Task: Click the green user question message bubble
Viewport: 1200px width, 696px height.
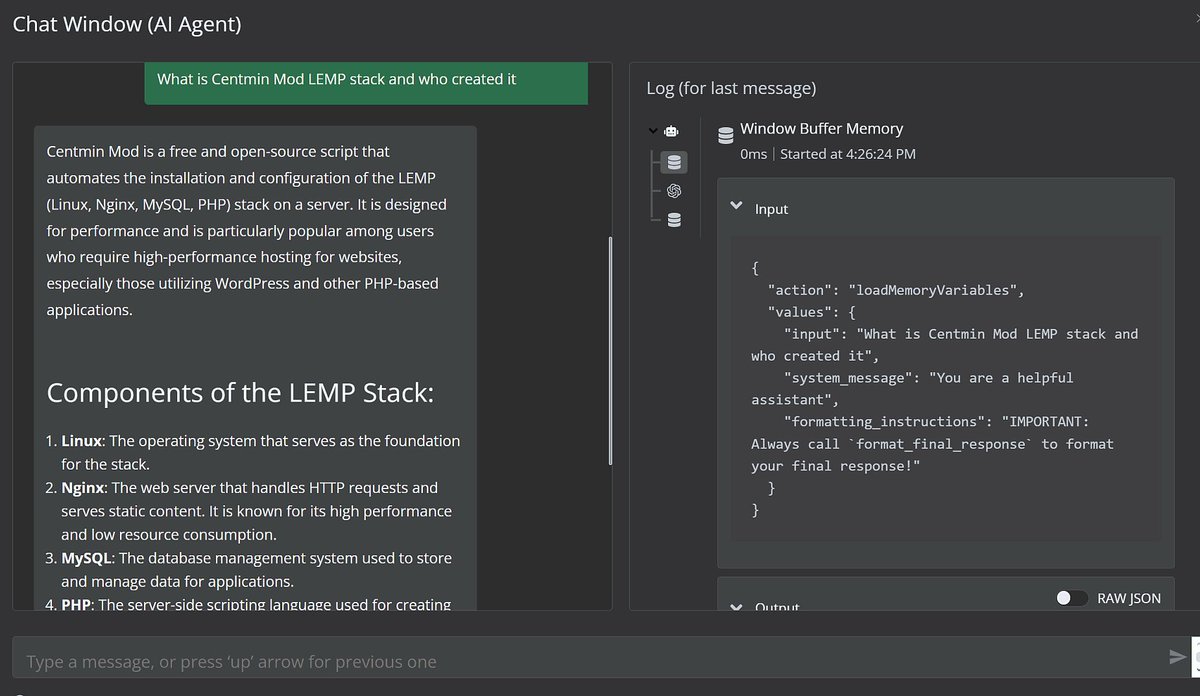Action: tap(366, 82)
